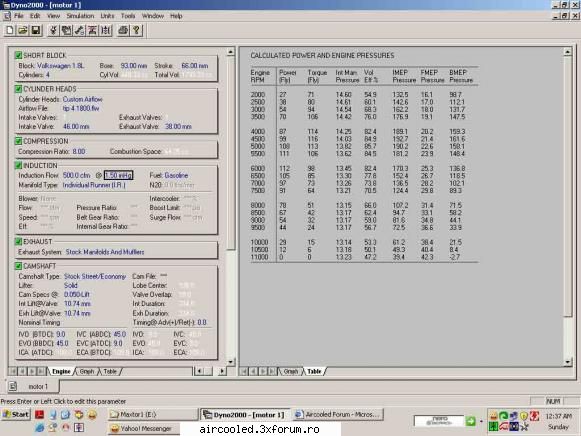Click the left panel scrollbar down arrow

(230, 362)
